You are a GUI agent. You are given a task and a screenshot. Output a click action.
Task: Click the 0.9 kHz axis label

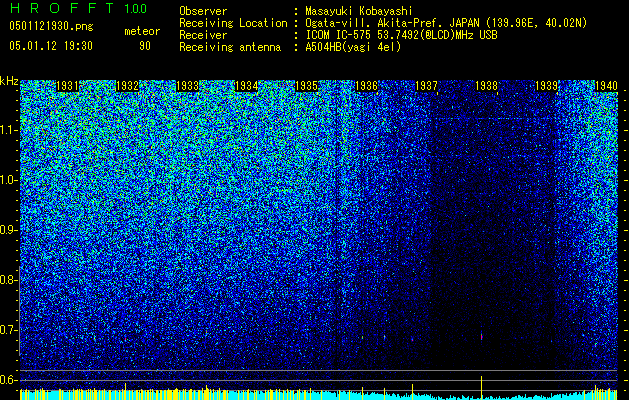(8, 230)
